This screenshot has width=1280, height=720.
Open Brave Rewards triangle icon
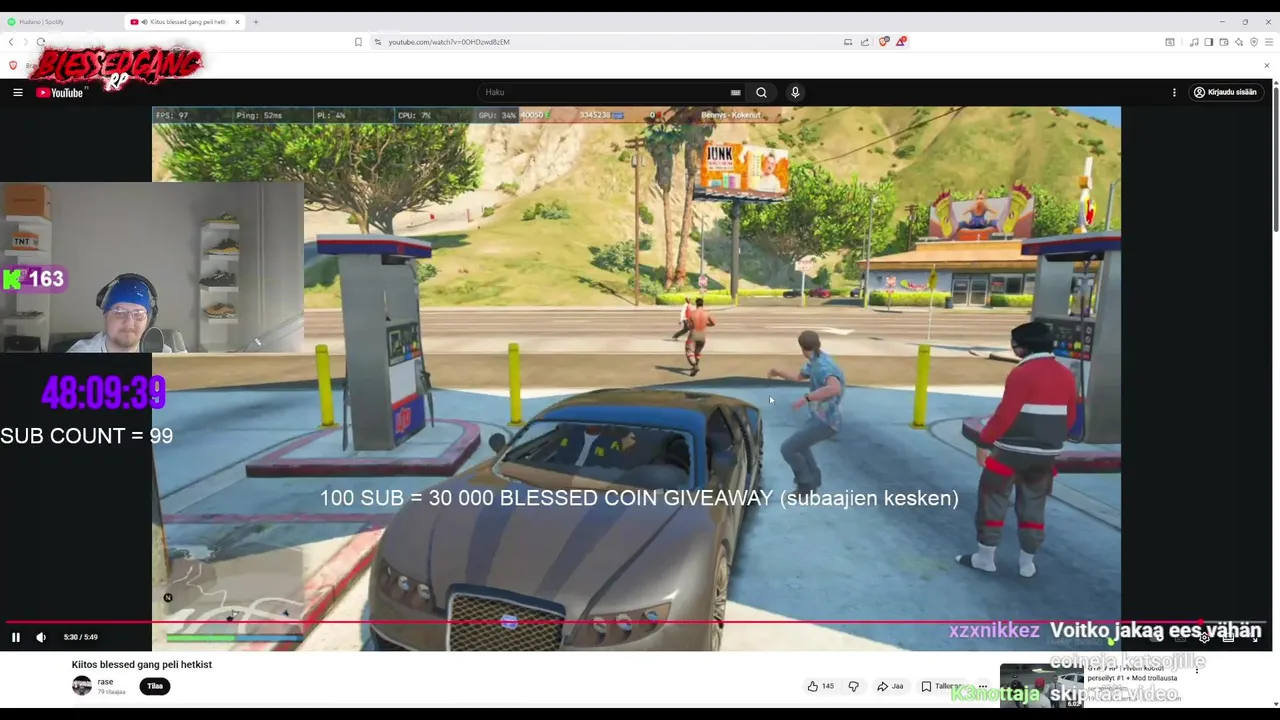tap(900, 42)
